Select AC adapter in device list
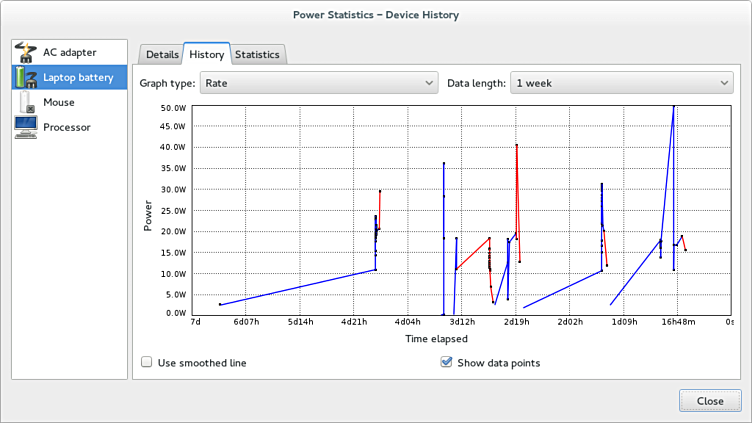The image size is (752, 423). [69, 52]
